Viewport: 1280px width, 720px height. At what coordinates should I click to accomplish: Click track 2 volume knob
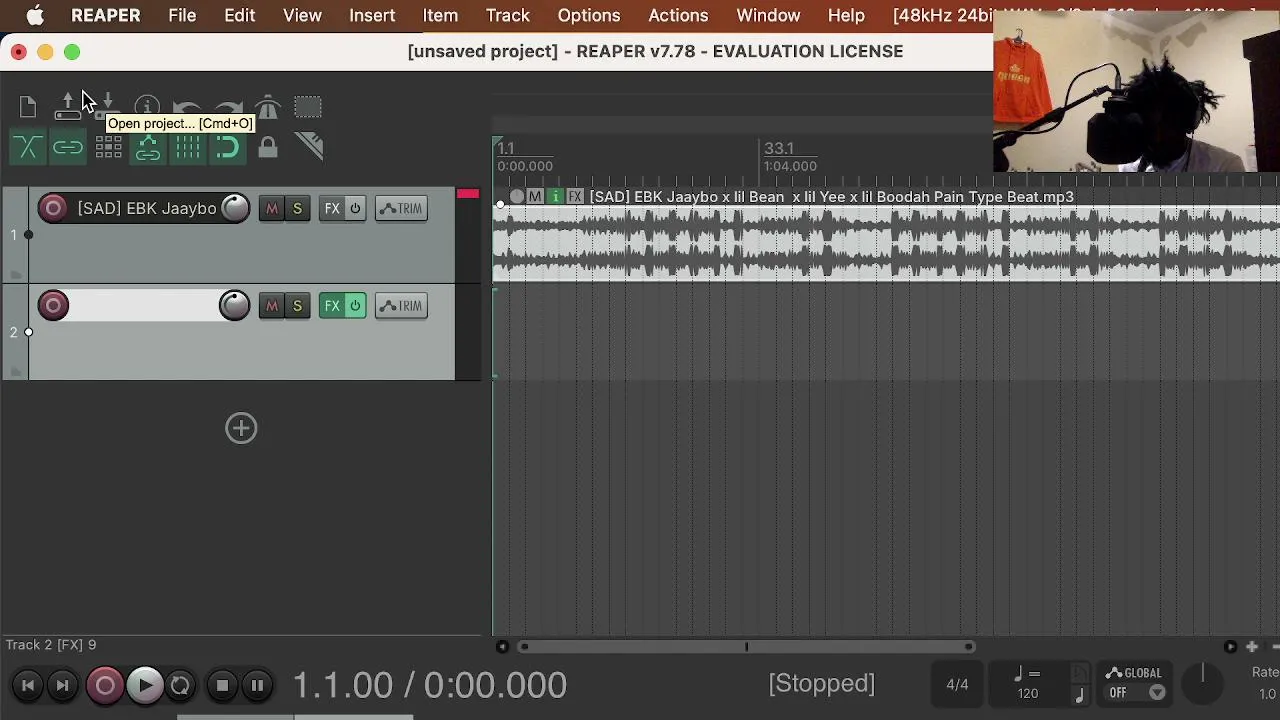coord(234,305)
